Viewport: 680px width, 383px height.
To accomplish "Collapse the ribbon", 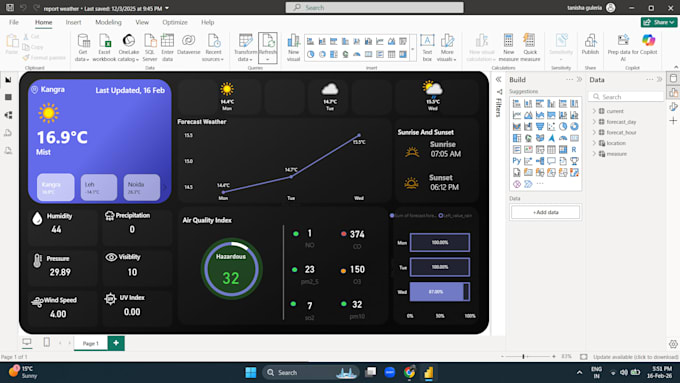I will coord(676,67).
